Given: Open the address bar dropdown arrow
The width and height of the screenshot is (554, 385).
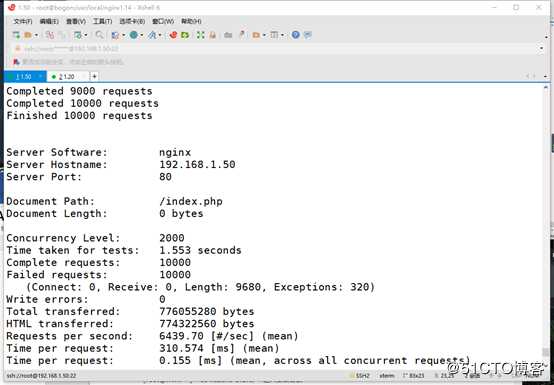Looking at the screenshot, I should tap(542, 48).
